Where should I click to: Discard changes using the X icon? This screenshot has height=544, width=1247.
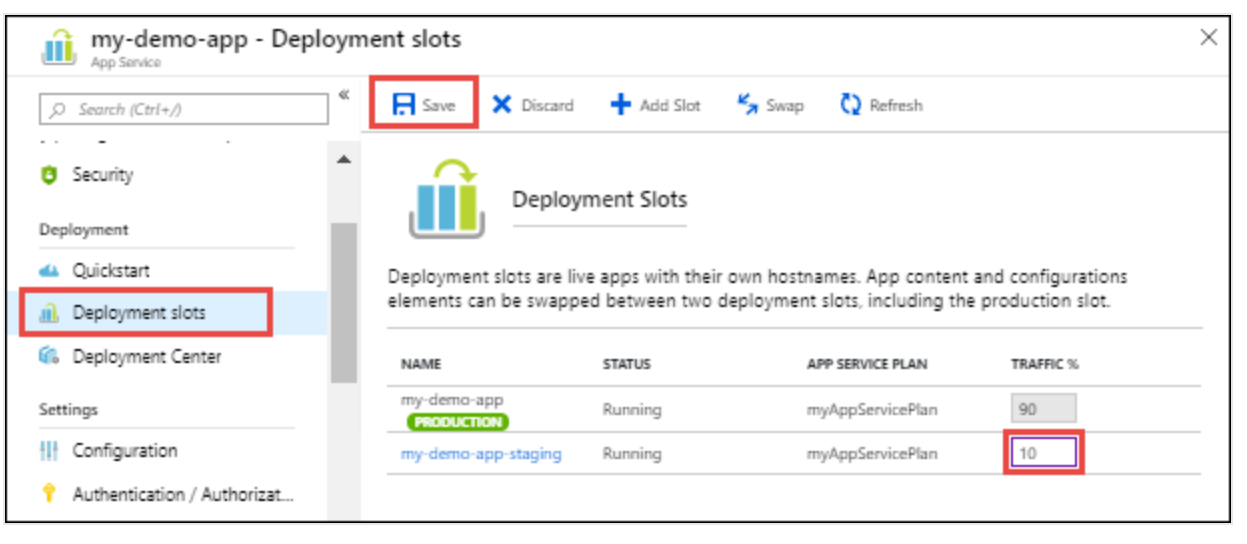click(502, 105)
